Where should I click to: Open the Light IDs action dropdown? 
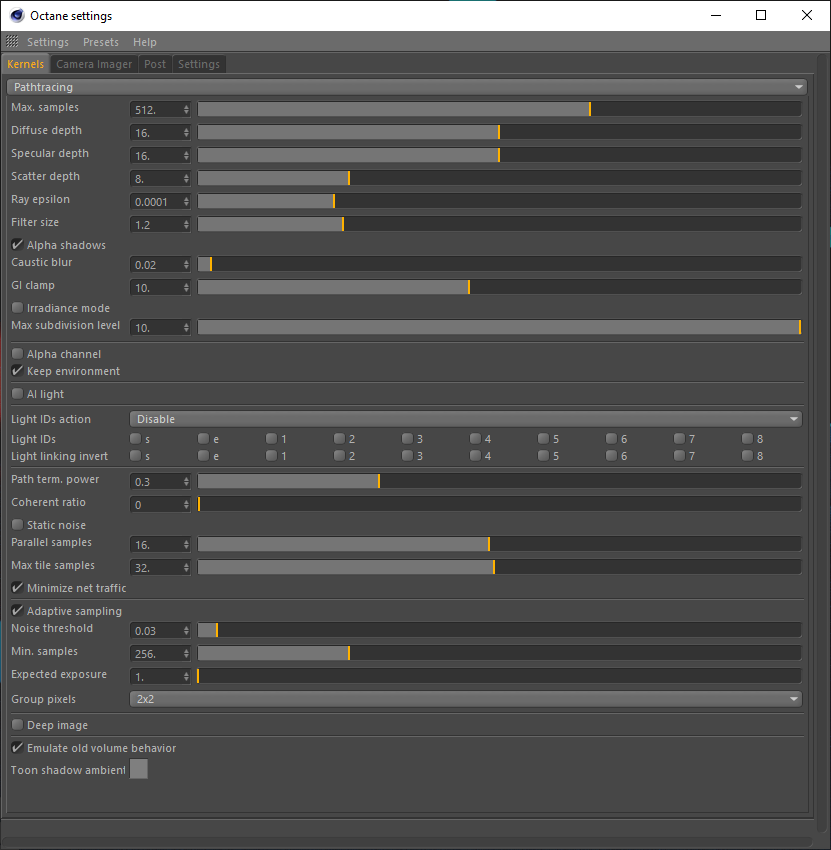(466, 419)
